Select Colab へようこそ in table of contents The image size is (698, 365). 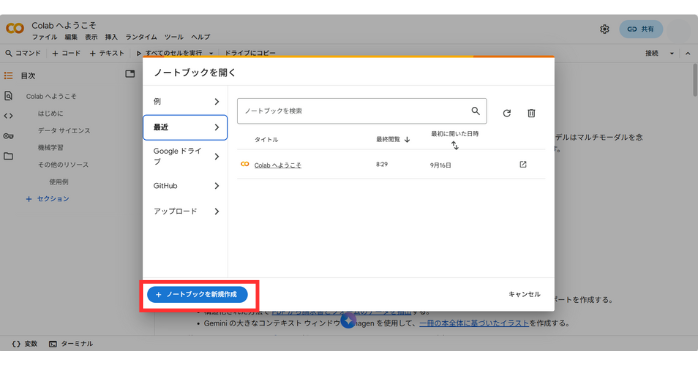click(51, 96)
